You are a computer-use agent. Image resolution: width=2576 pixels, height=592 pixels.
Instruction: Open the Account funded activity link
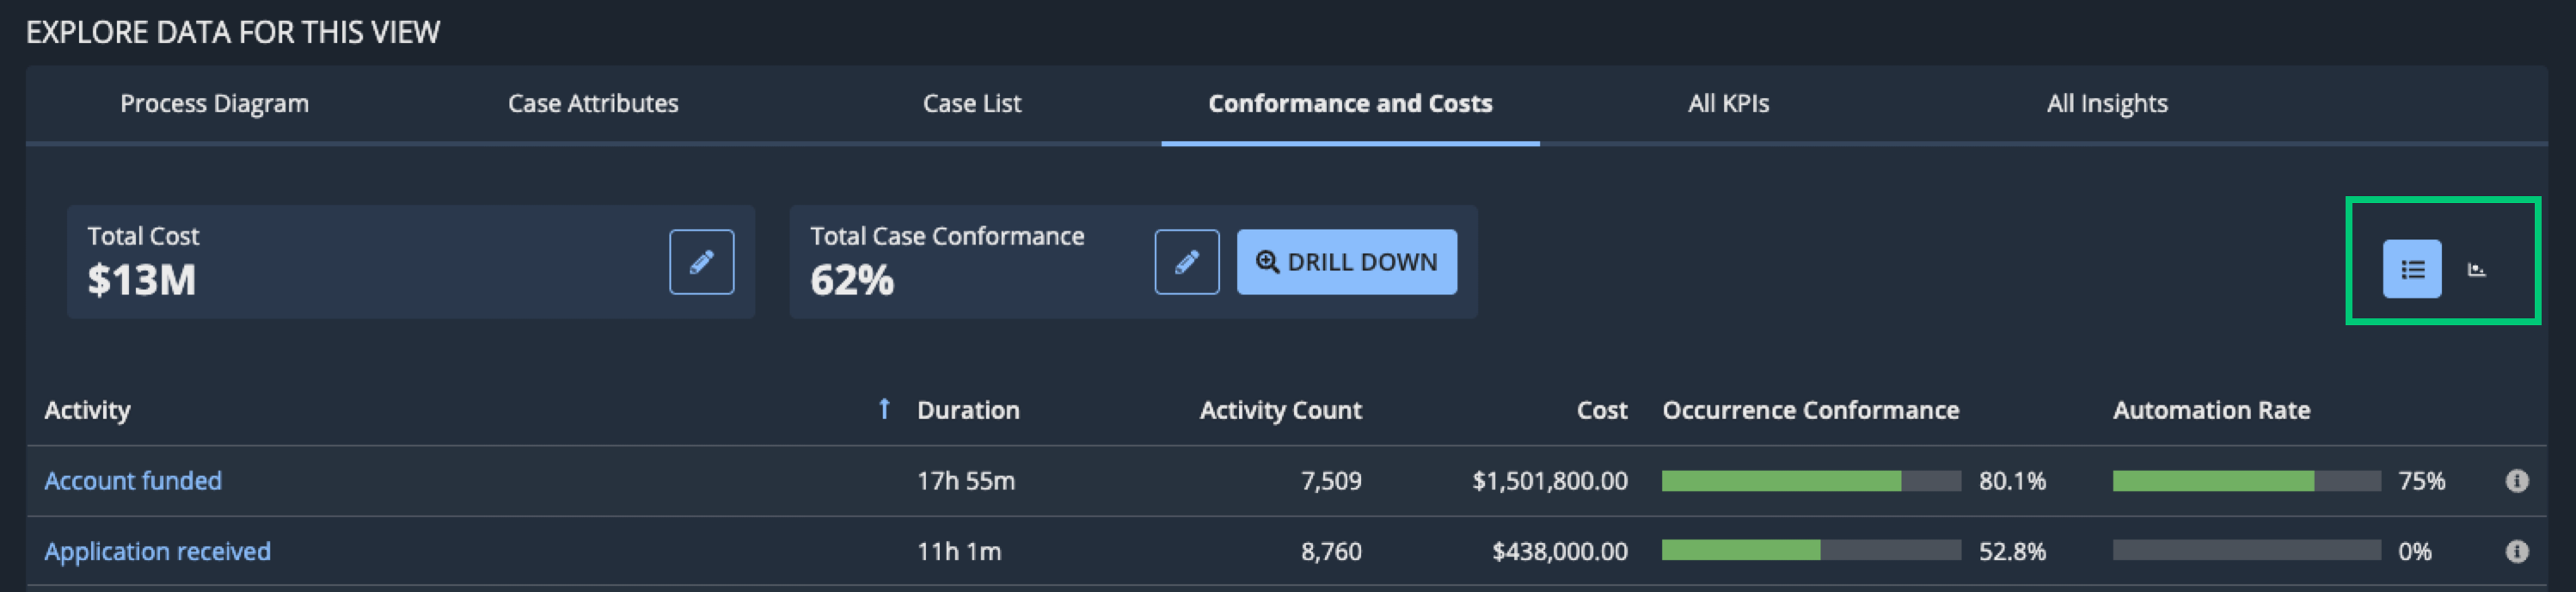(133, 481)
